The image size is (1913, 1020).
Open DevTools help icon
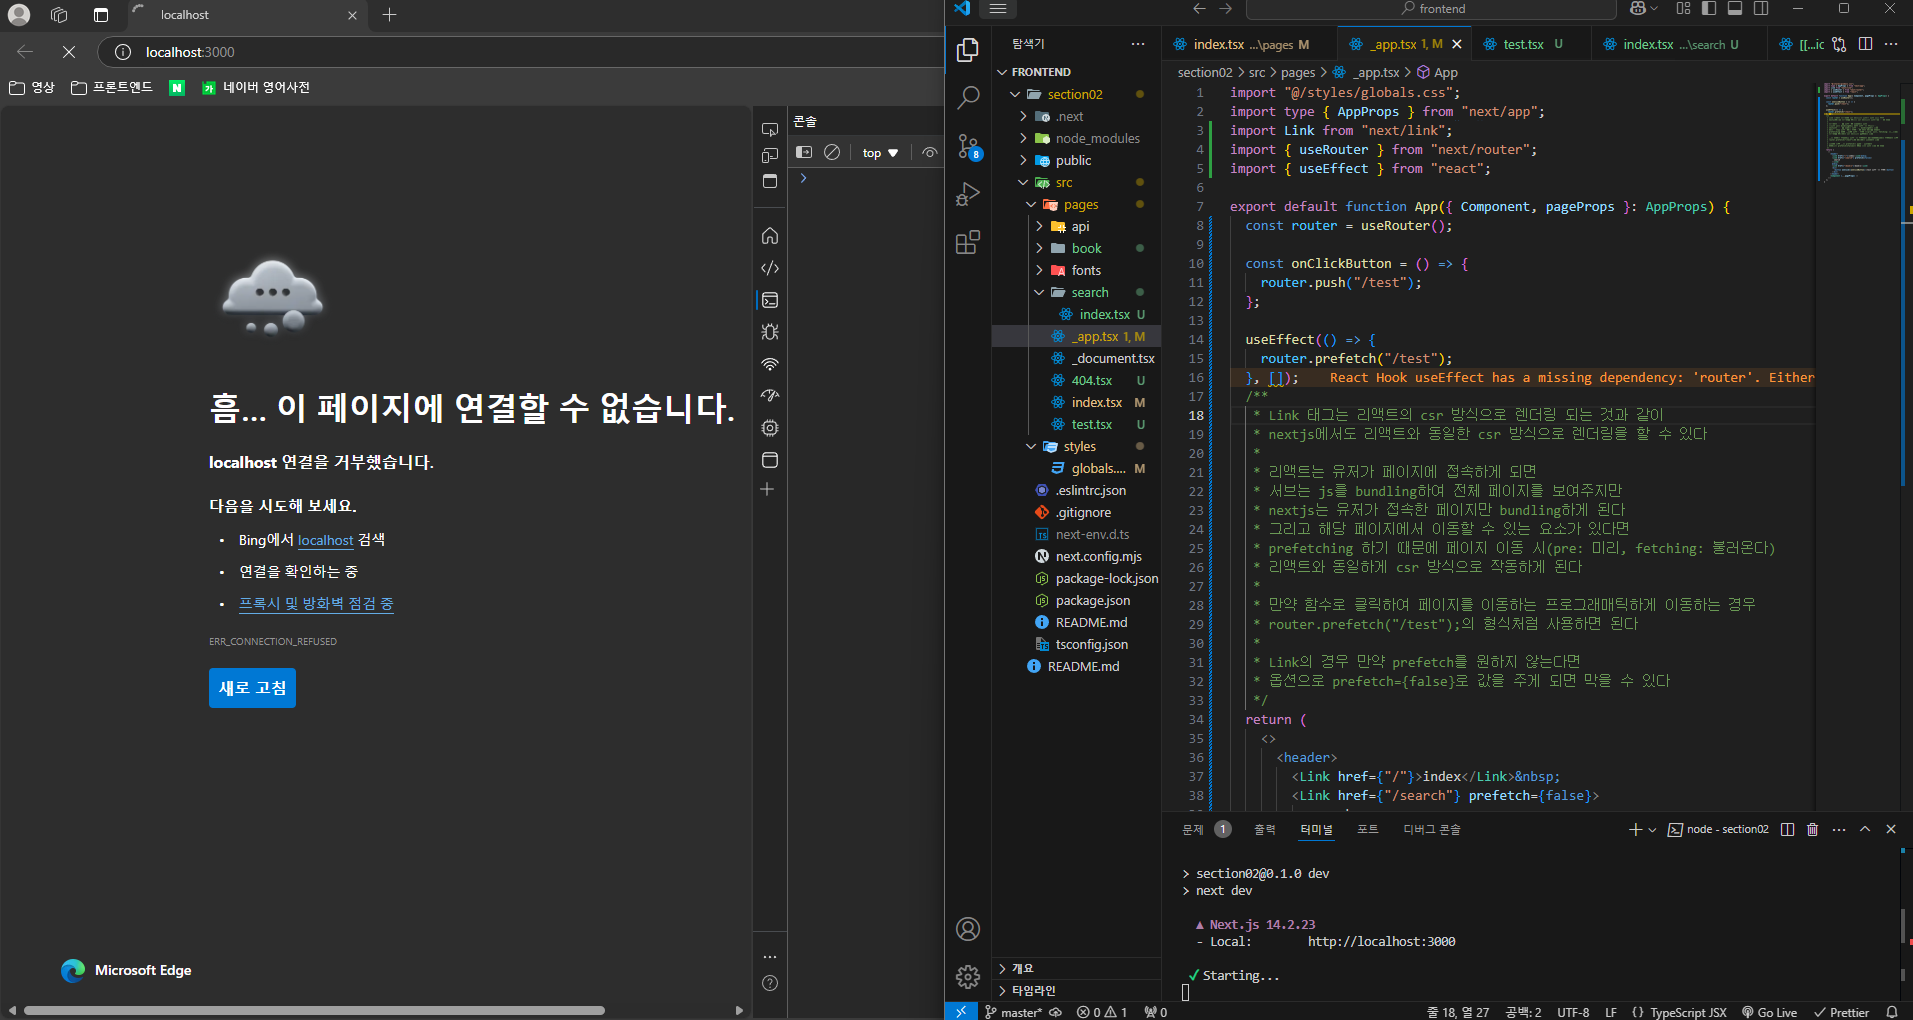[x=770, y=983]
